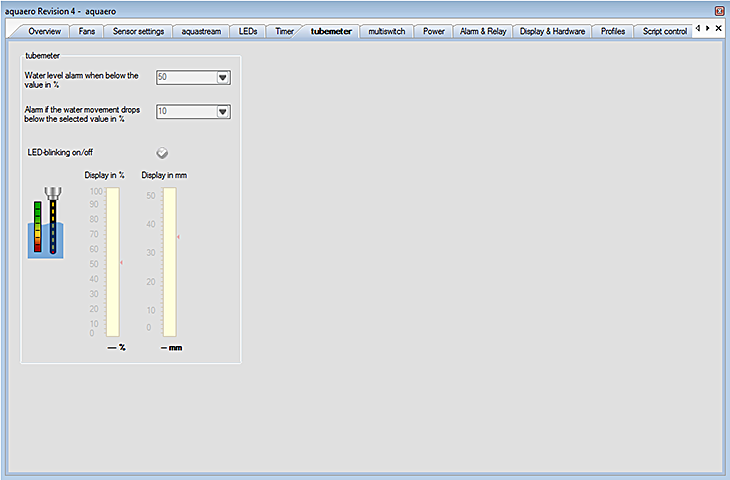This screenshot has height=480, width=730.
Task: Switch to the Profiles tab
Action: click(613, 32)
